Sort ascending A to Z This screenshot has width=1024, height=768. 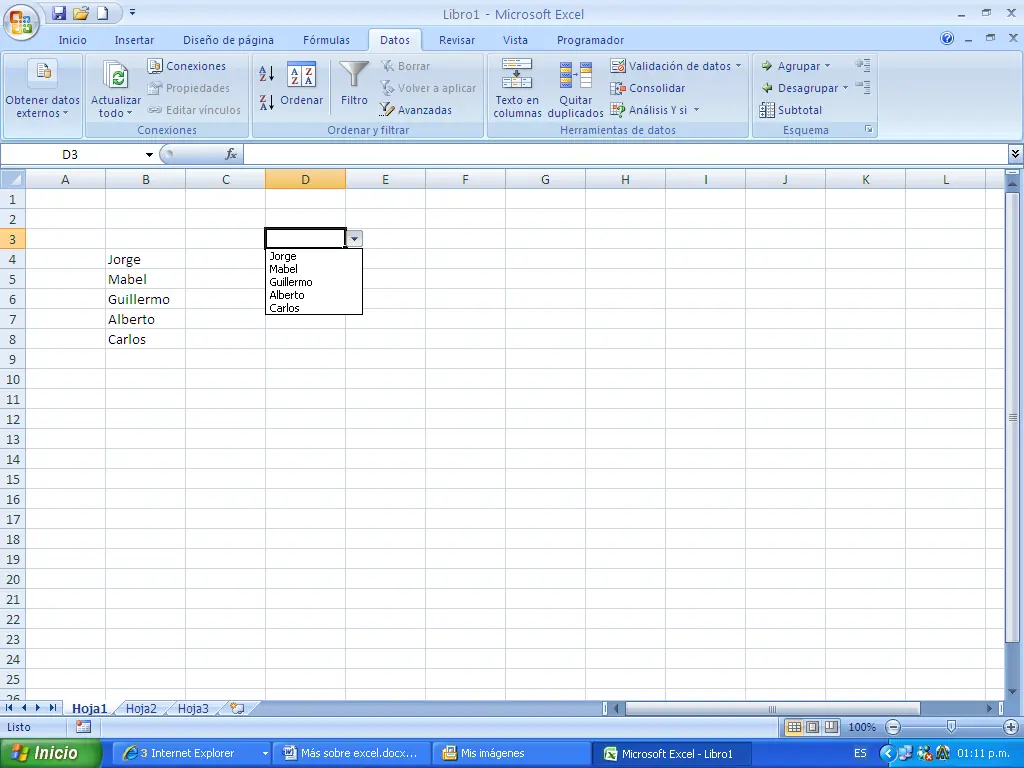[266, 74]
